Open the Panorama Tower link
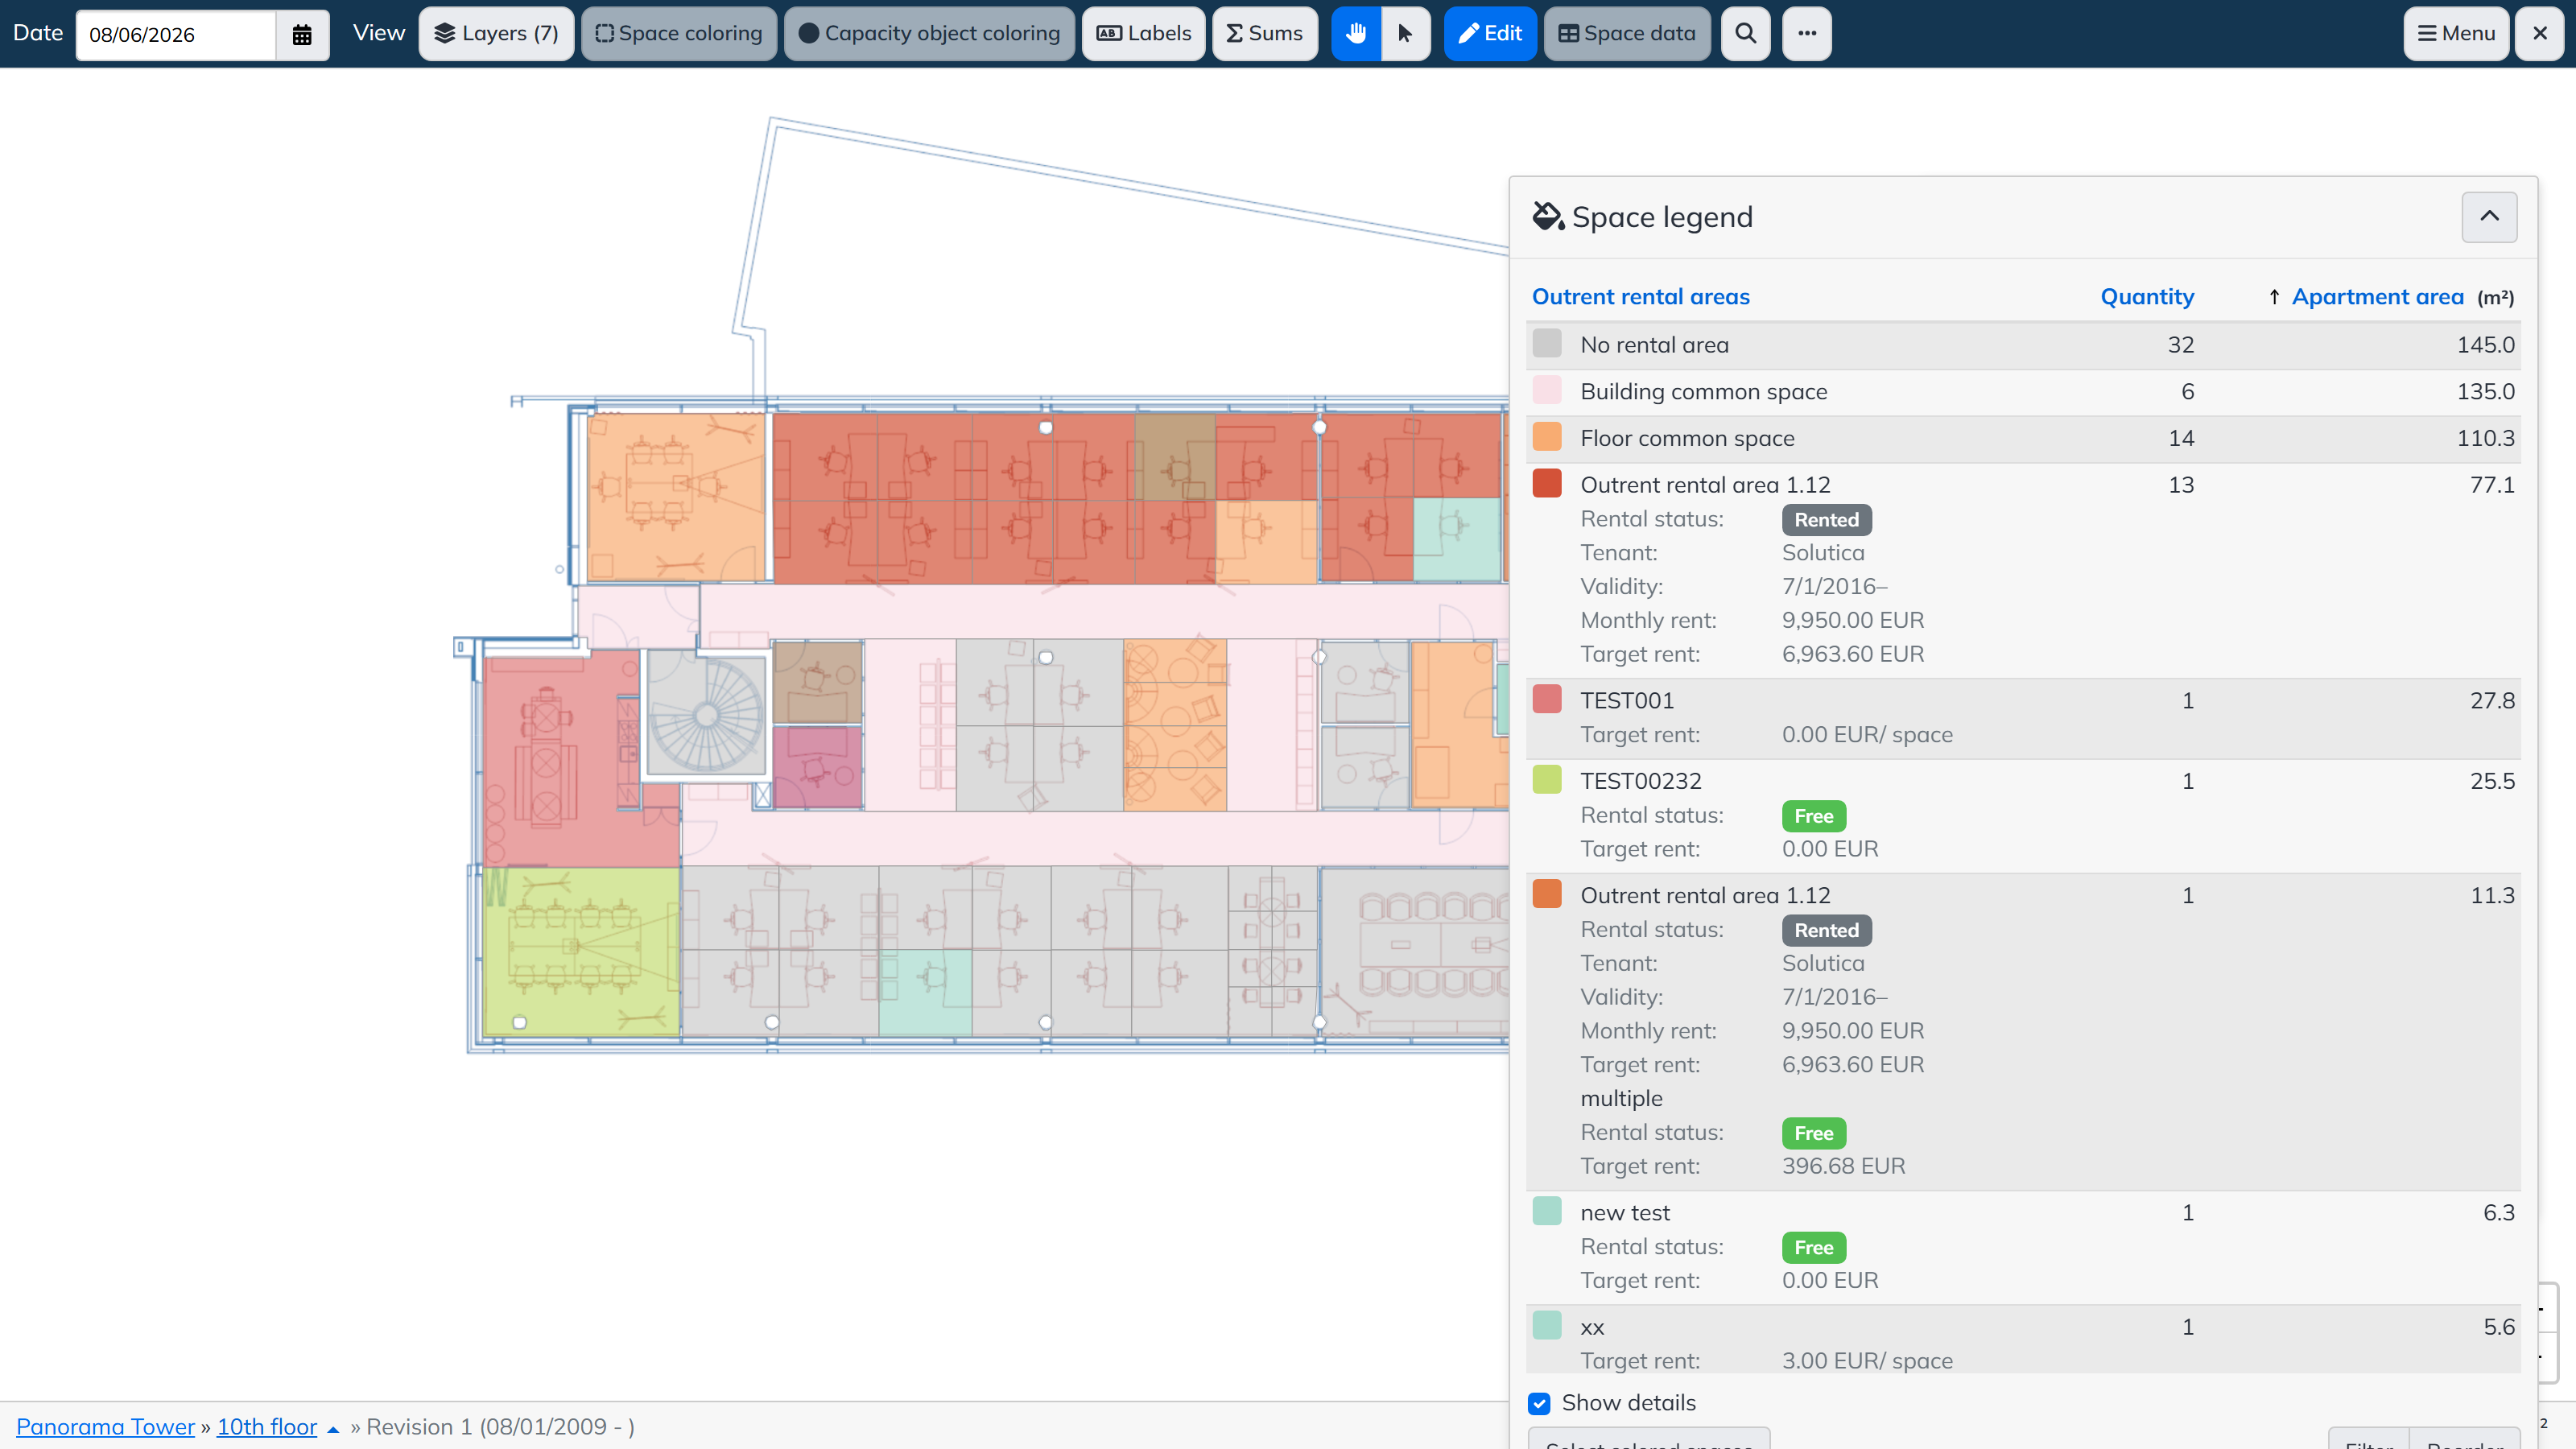The image size is (2576, 1449). click(105, 1427)
